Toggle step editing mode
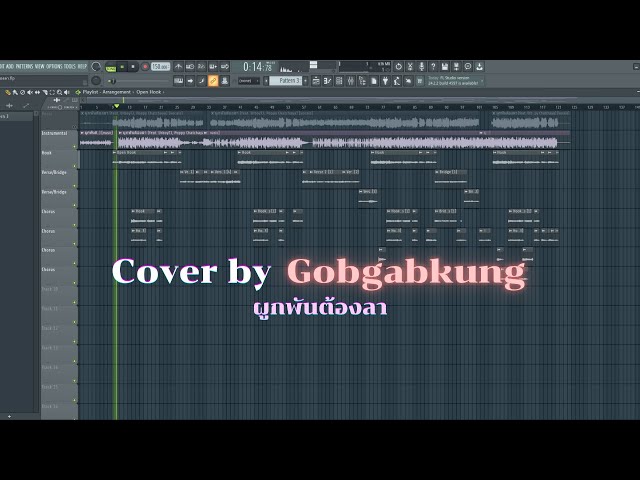The image size is (640, 480). click(201, 81)
